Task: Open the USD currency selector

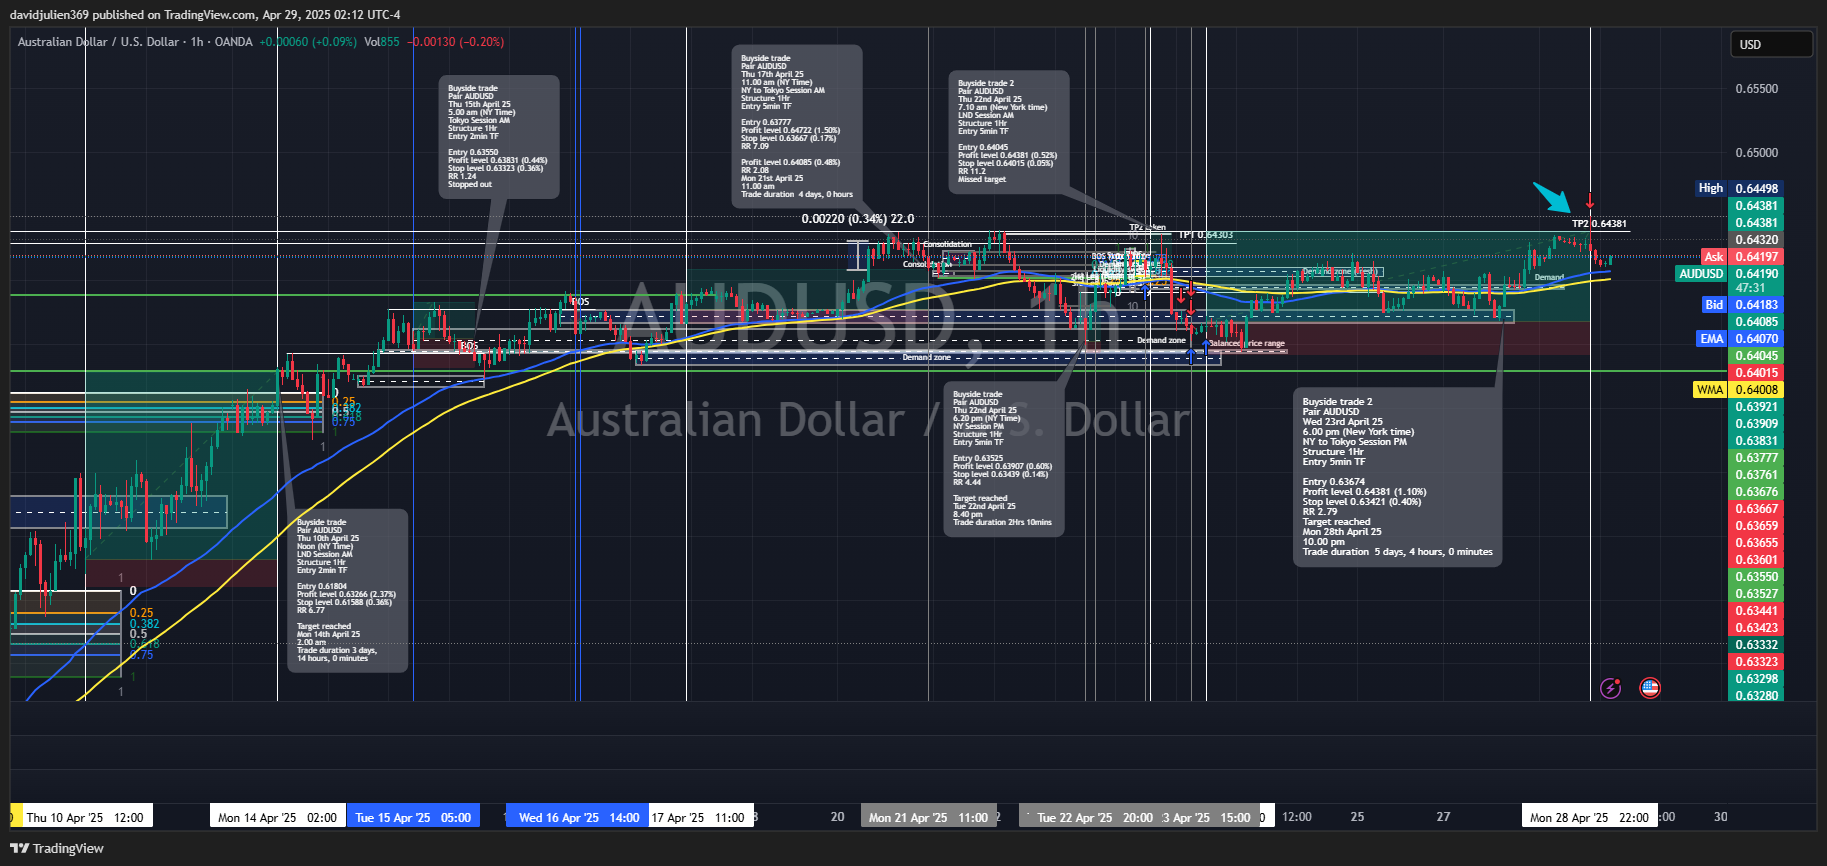Action: 1772,44
